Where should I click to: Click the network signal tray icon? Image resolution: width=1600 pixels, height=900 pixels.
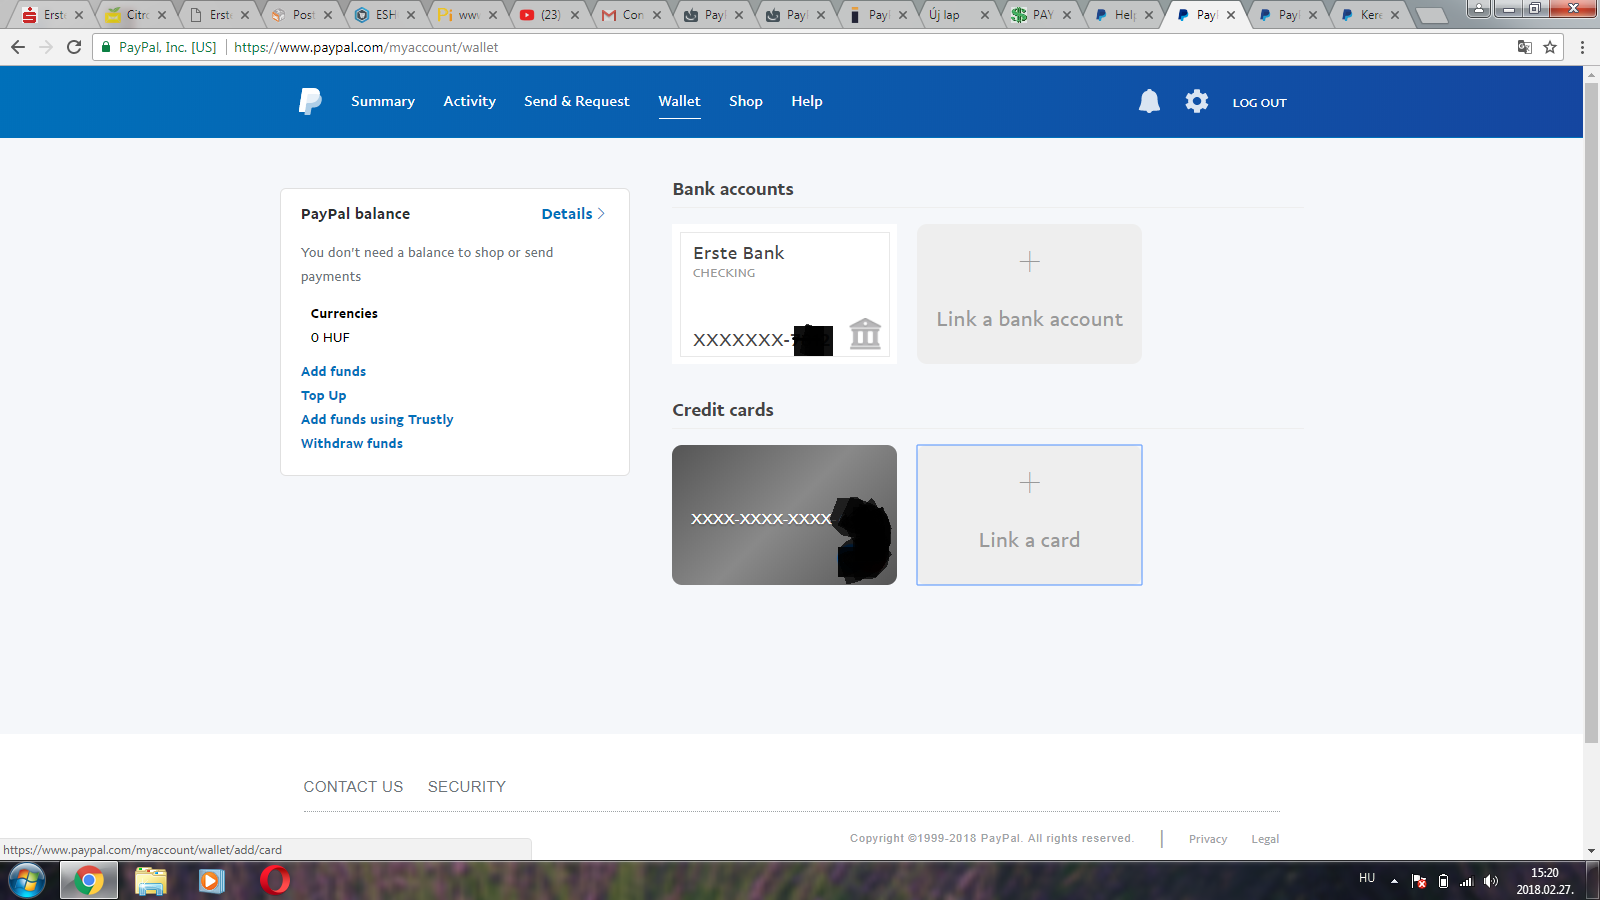[x=1467, y=881]
